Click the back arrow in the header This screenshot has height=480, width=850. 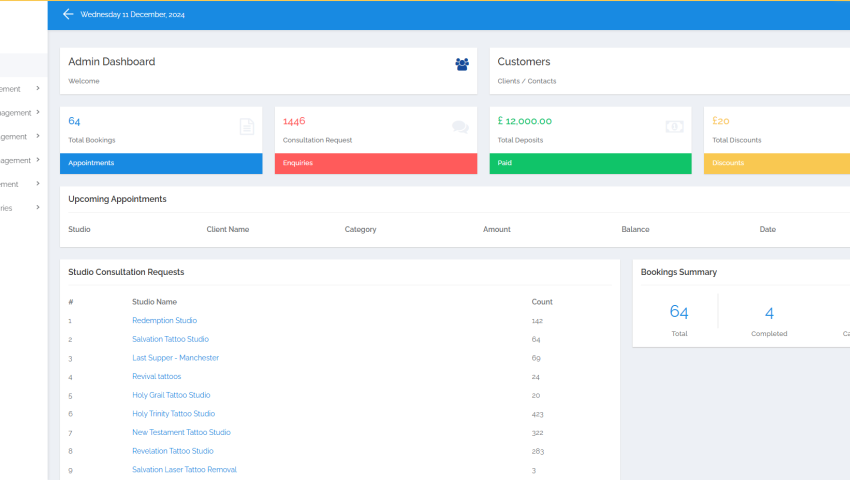[x=68, y=14]
